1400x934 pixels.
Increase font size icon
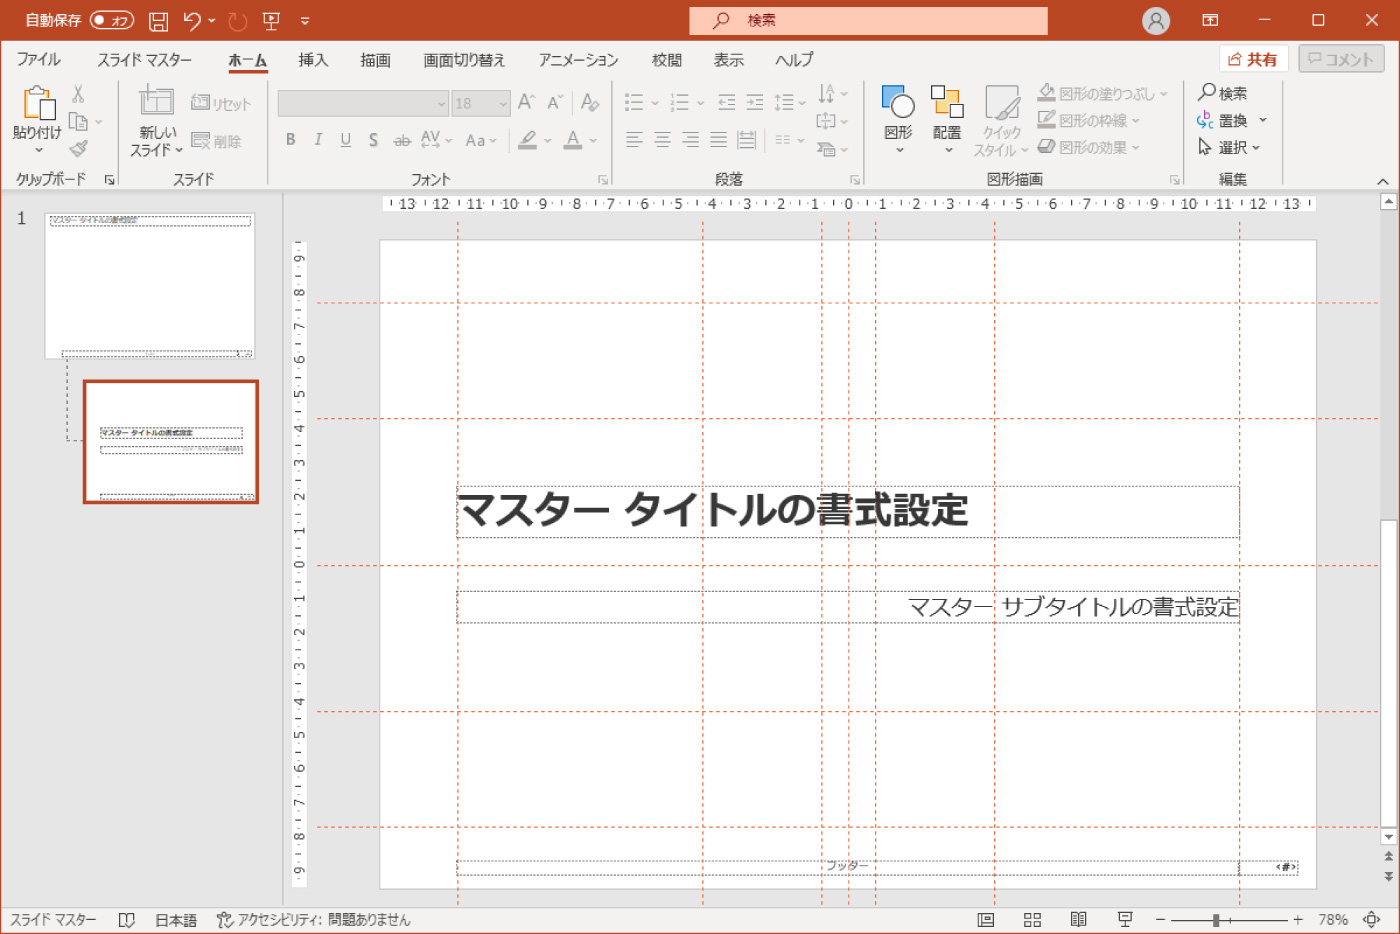[527, 102]
